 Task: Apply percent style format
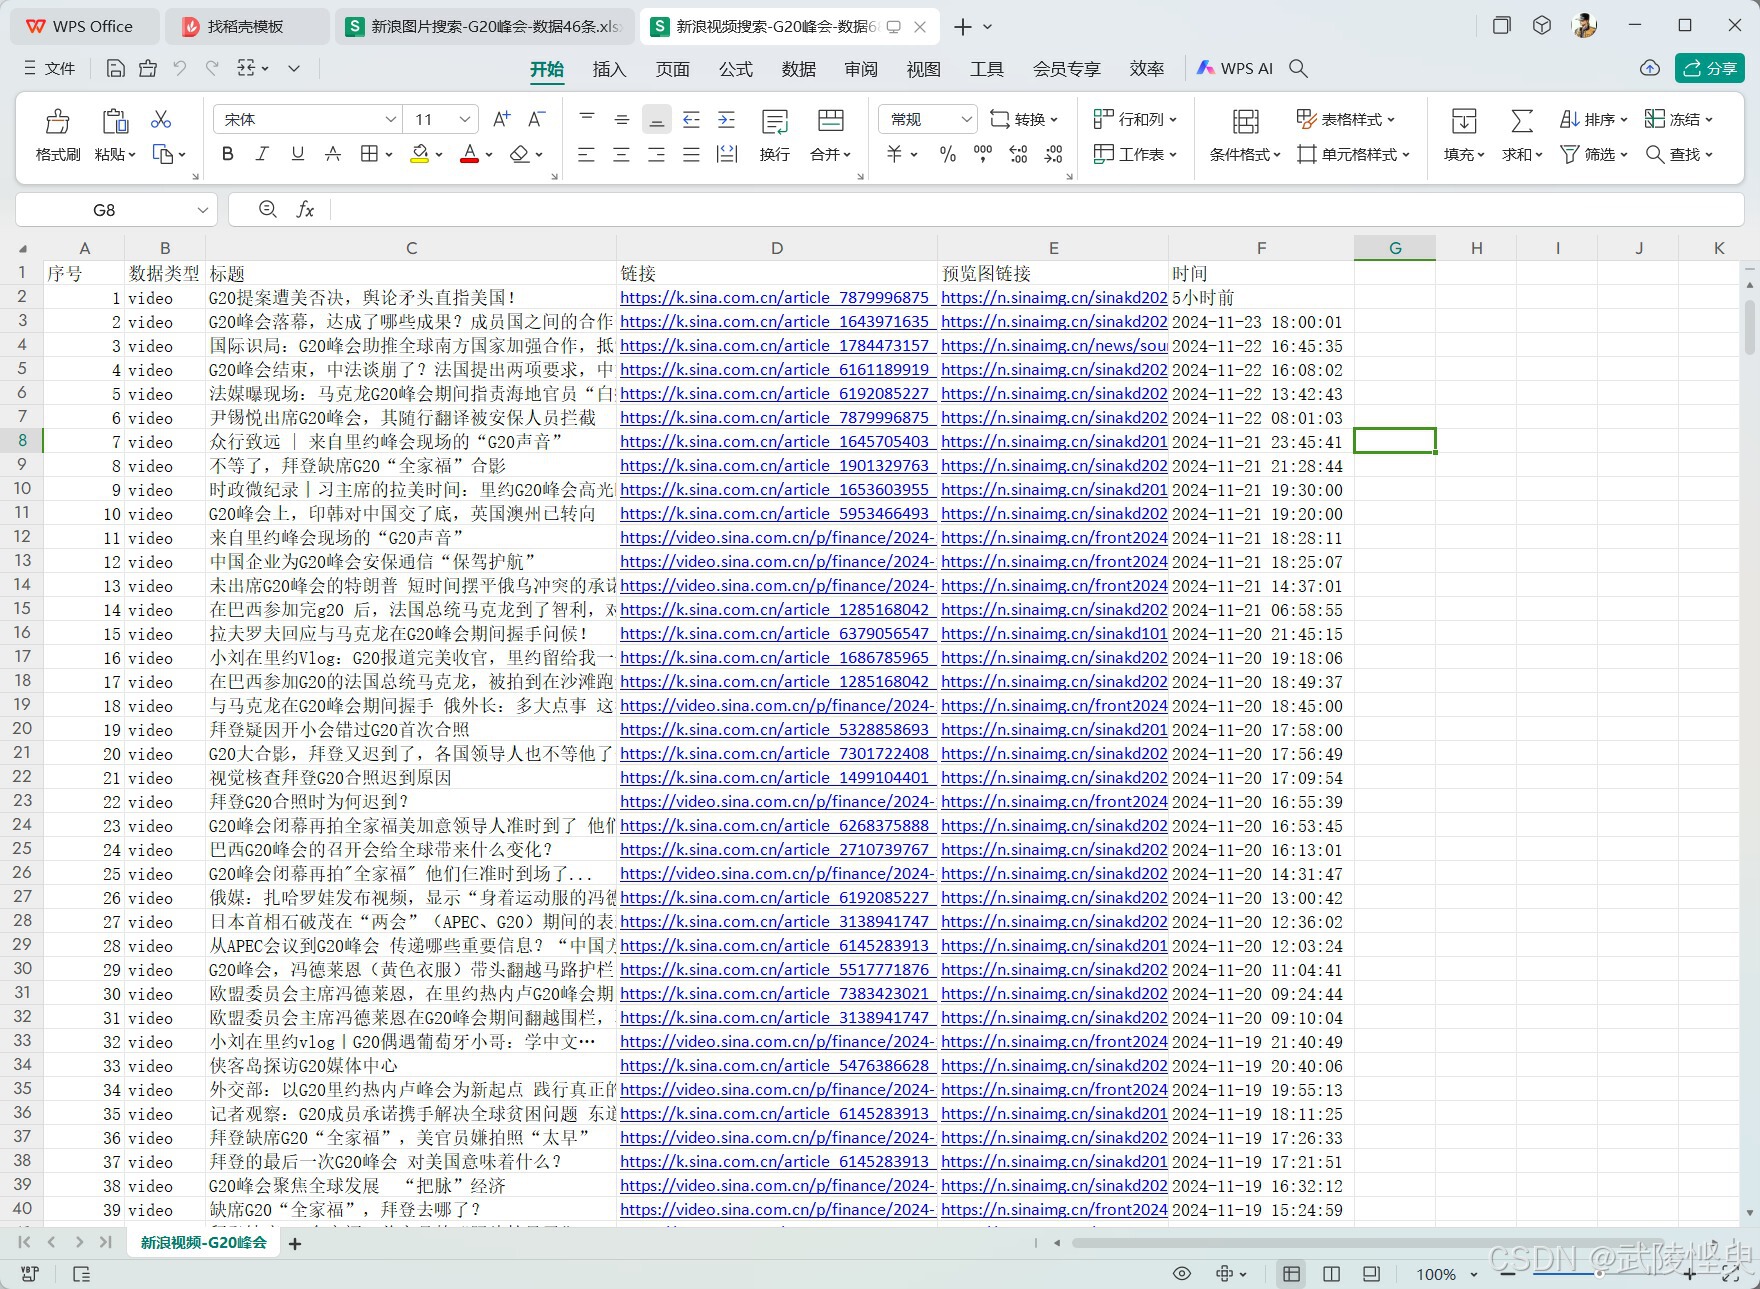point(947,154)
